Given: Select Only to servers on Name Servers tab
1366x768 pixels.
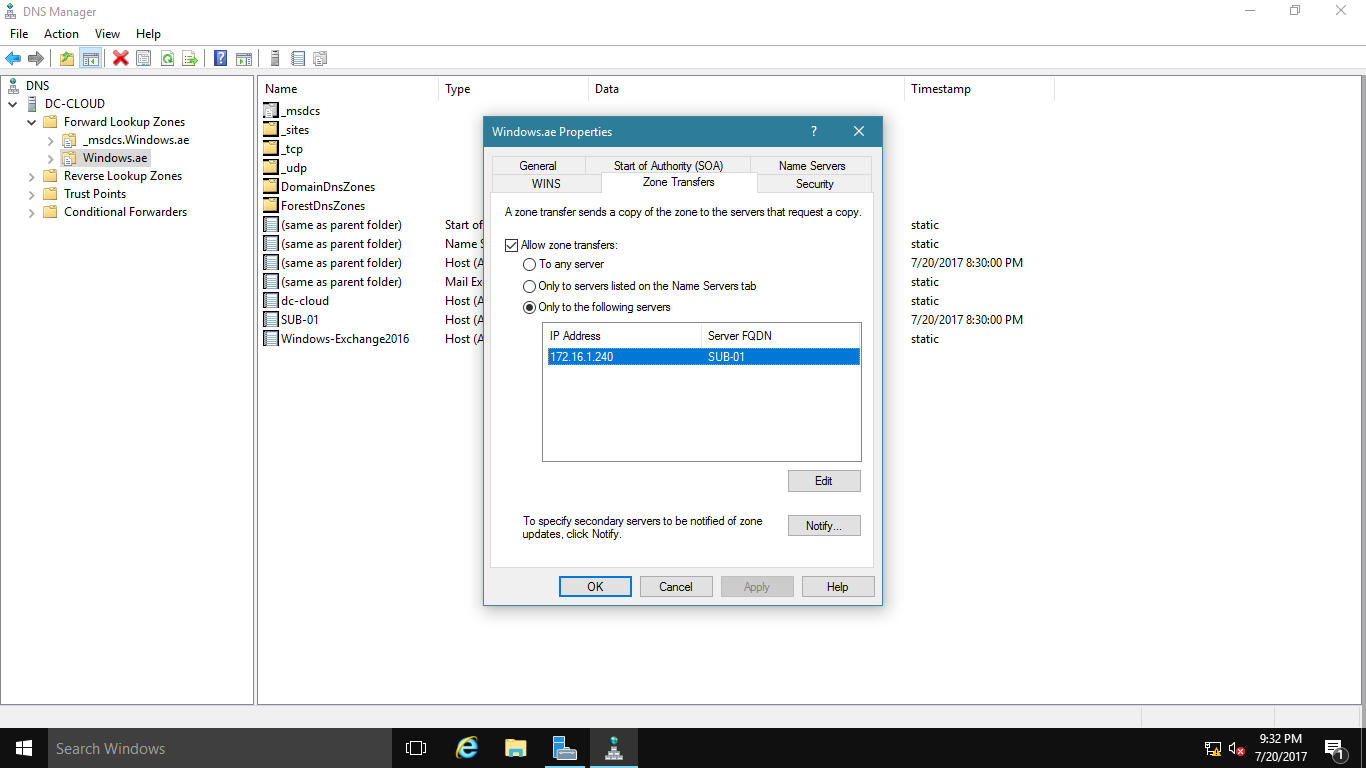Looking at the screenshot, I should [x=530, y=286].
